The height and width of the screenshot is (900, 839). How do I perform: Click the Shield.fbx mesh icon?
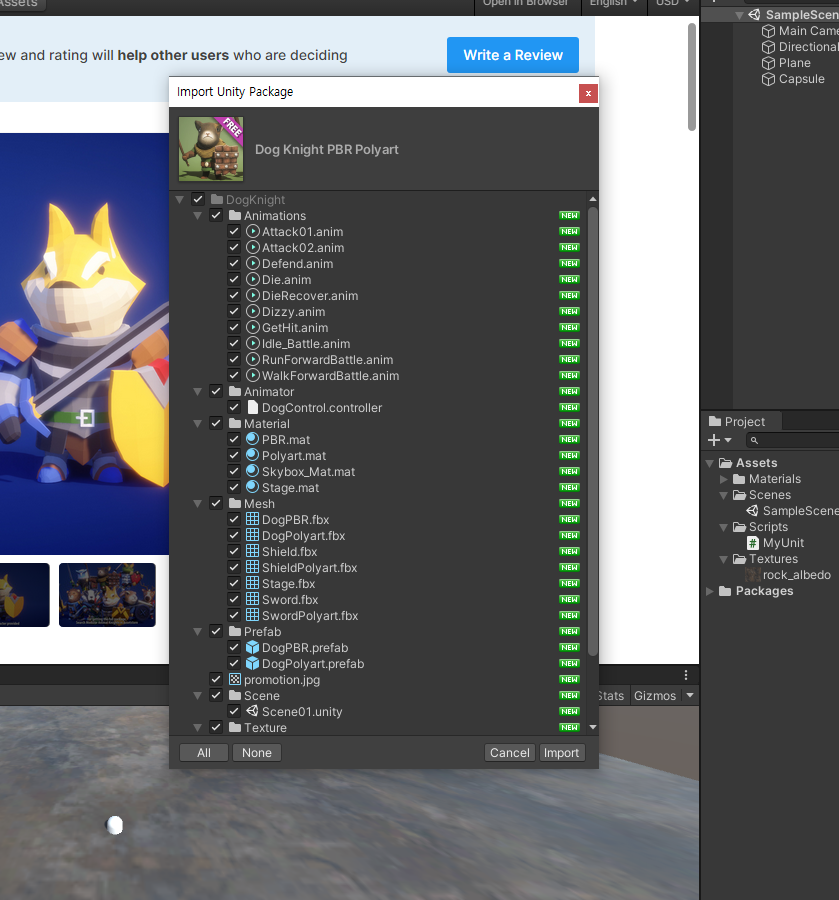(253, 552)
